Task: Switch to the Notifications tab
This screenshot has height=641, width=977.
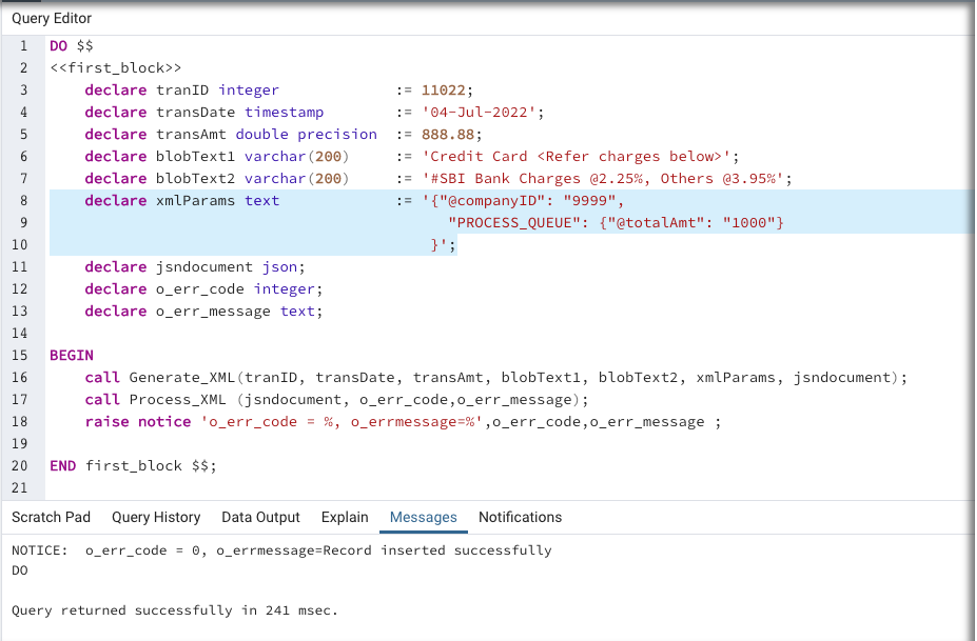Action: click(x=520, y=517)
